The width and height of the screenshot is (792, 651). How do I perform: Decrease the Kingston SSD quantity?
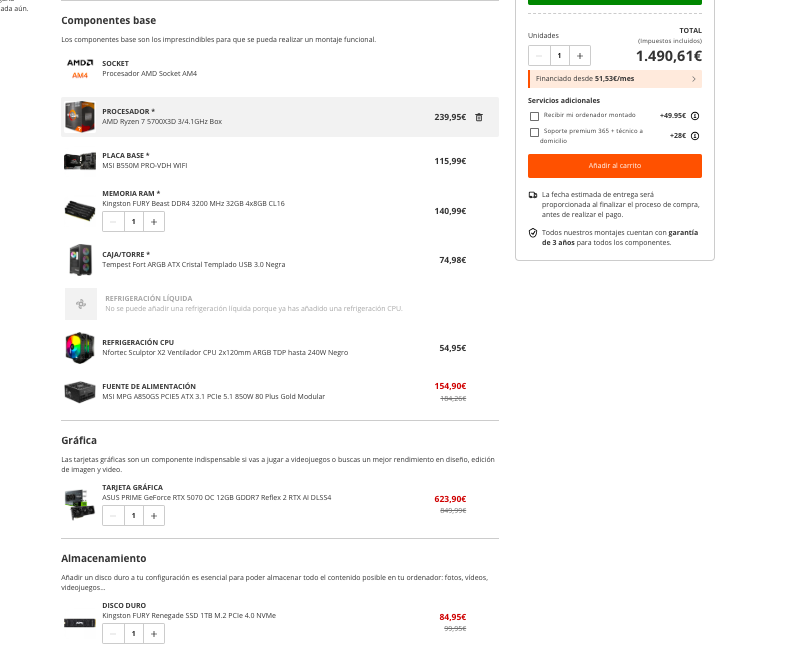[x=112, y=634]
